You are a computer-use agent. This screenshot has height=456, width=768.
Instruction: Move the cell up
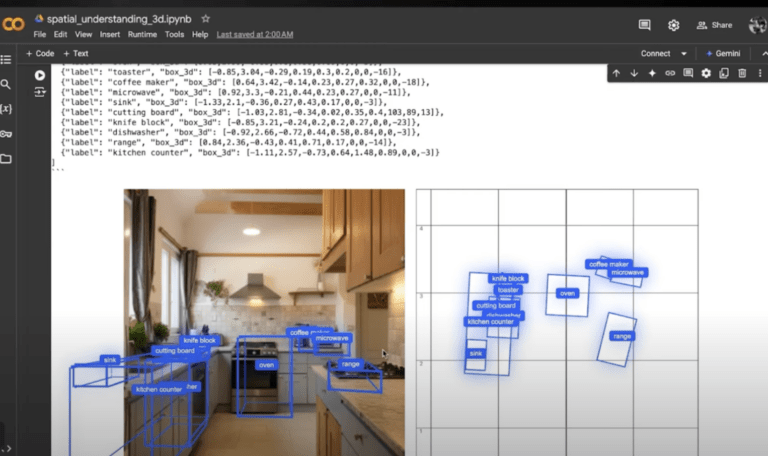pyautogui.click(x=616, y=73)
